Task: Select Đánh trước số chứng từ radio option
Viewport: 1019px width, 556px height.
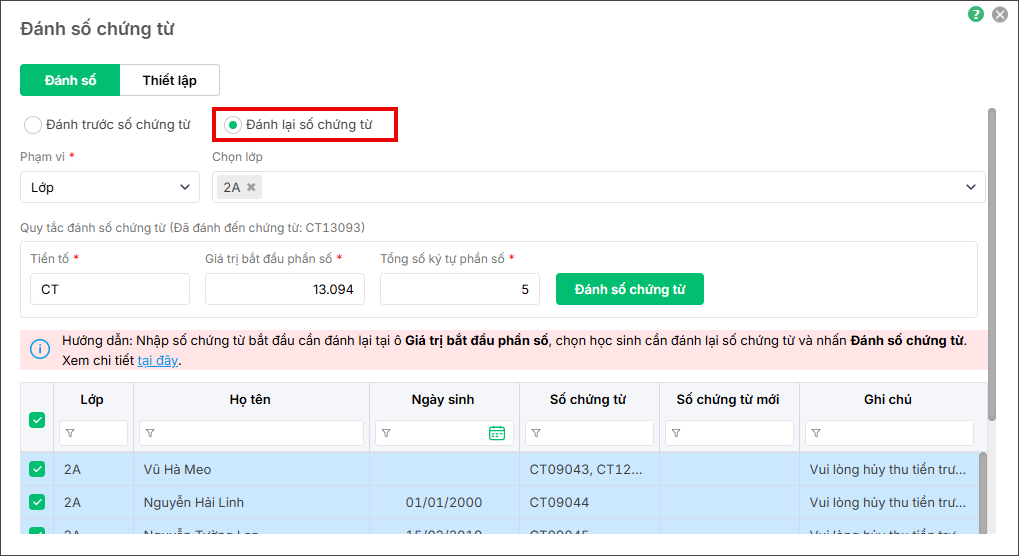Action: point(33,125)
